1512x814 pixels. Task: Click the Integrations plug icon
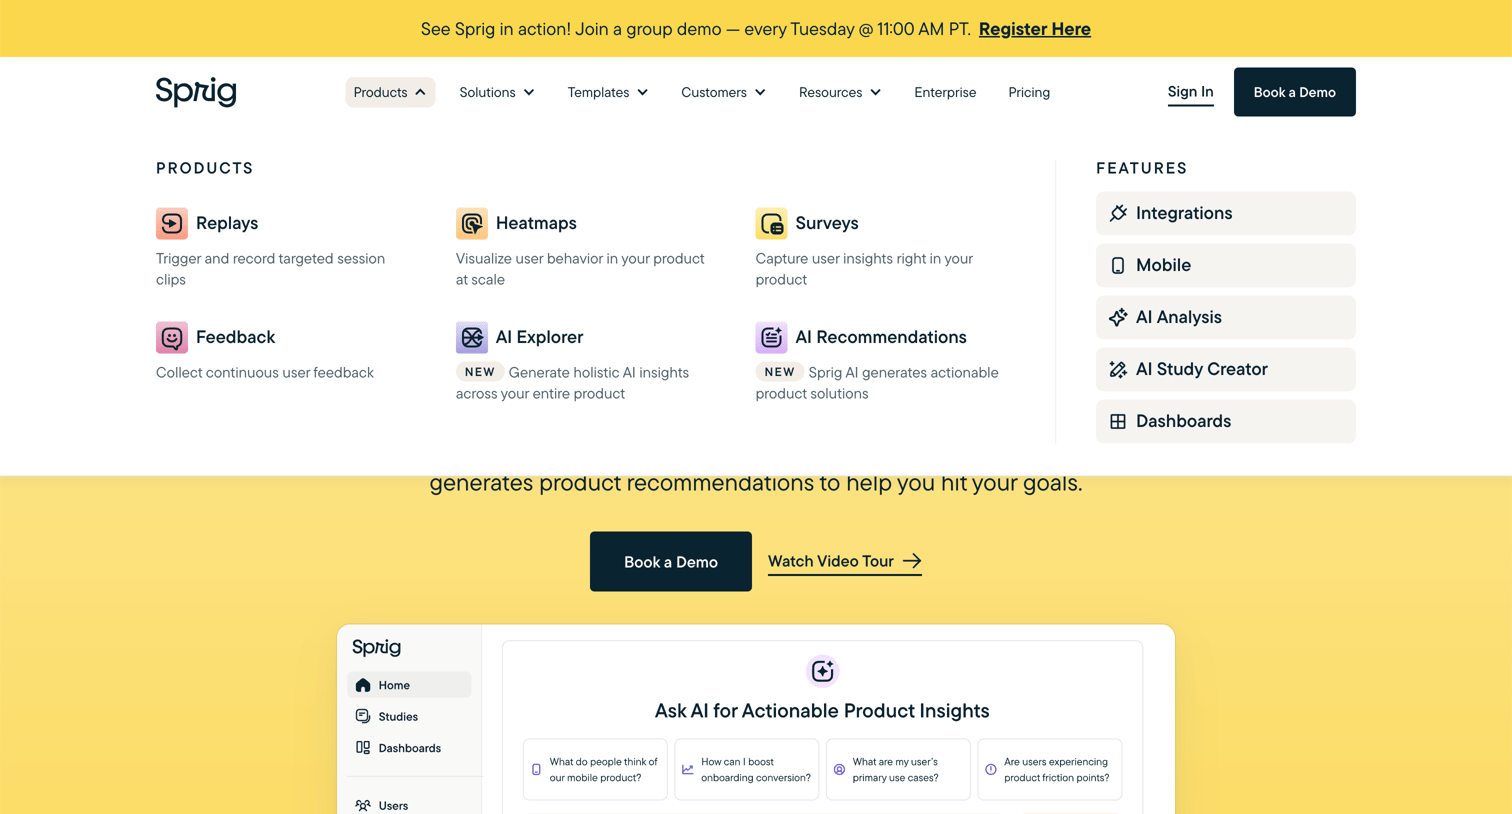coord(1118,213)
